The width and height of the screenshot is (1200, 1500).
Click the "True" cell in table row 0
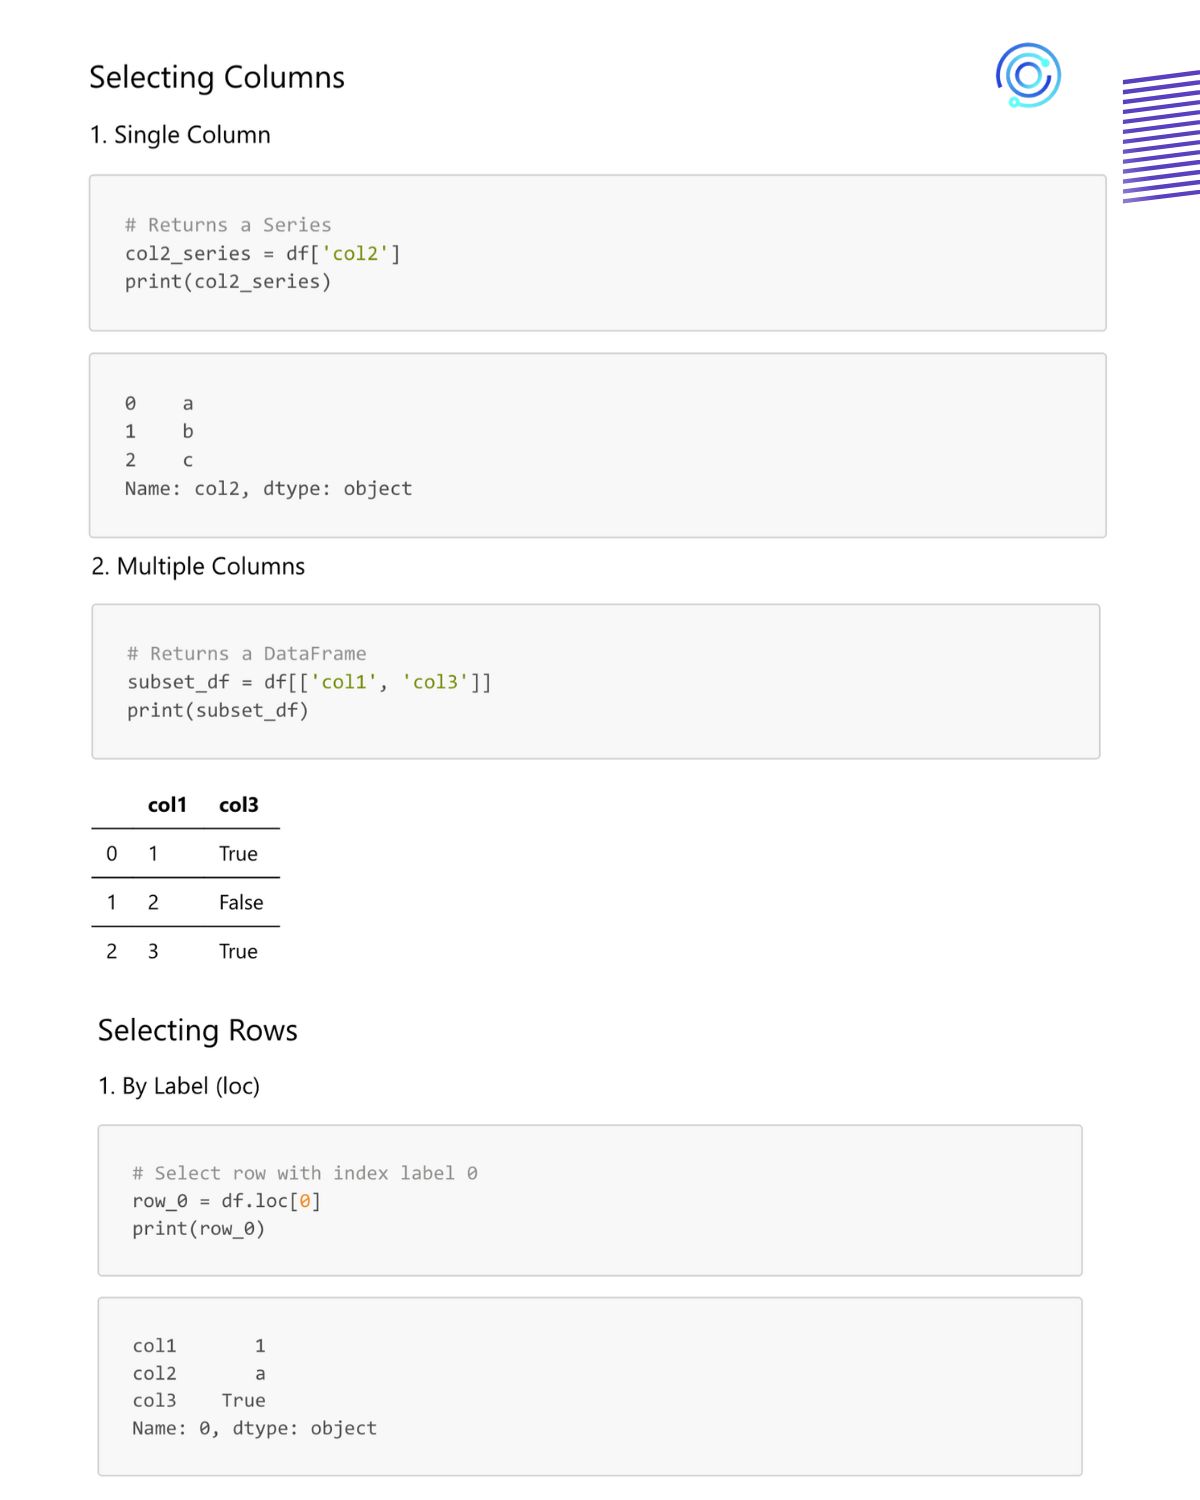[238, 853]
